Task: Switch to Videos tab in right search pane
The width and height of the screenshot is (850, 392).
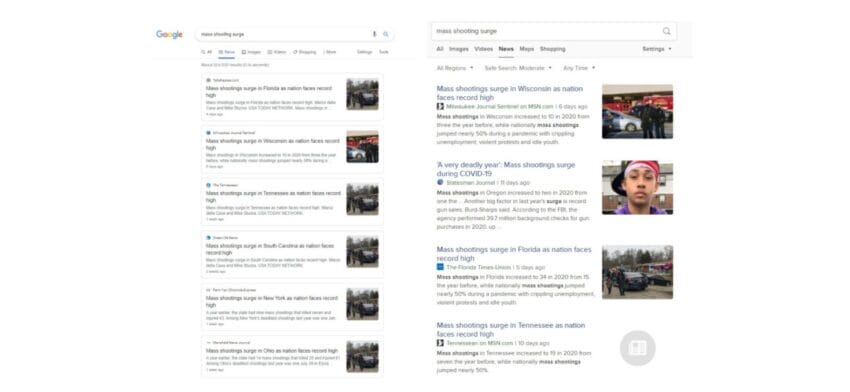Action: tap(484, 49)
